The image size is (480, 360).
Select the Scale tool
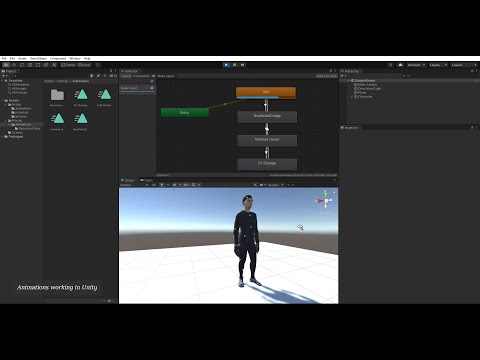[30, 65]
